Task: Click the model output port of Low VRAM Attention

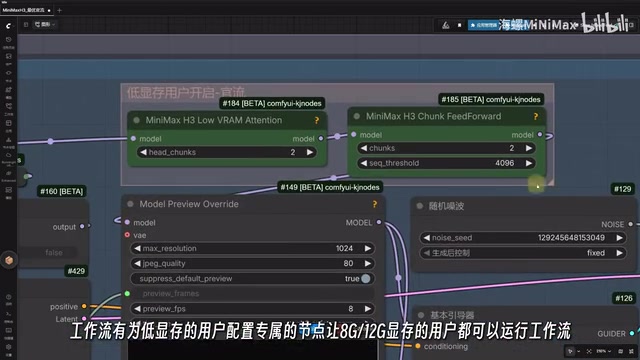Action: (321, 139)
